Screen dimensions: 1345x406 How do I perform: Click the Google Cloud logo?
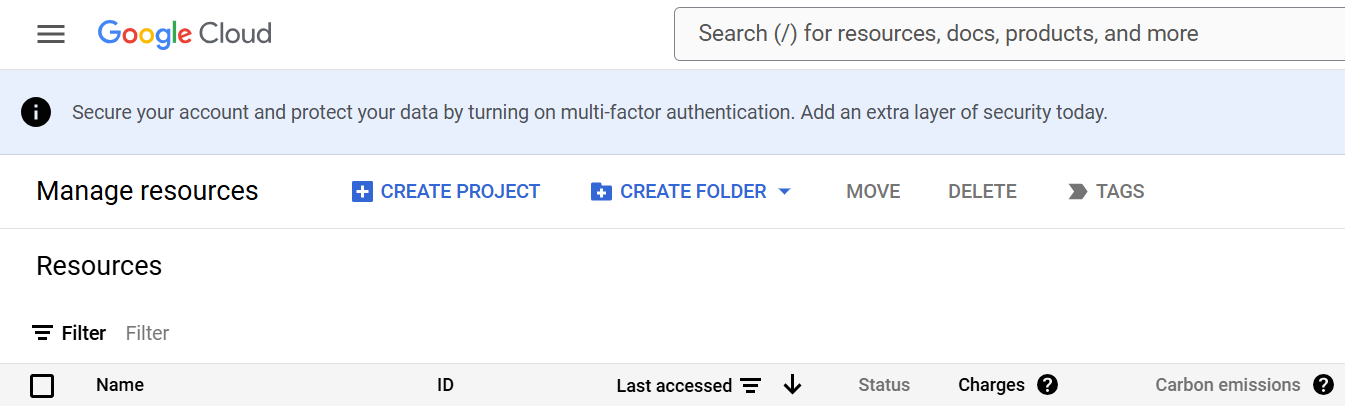pyautogui.click(x=185, y=34)
